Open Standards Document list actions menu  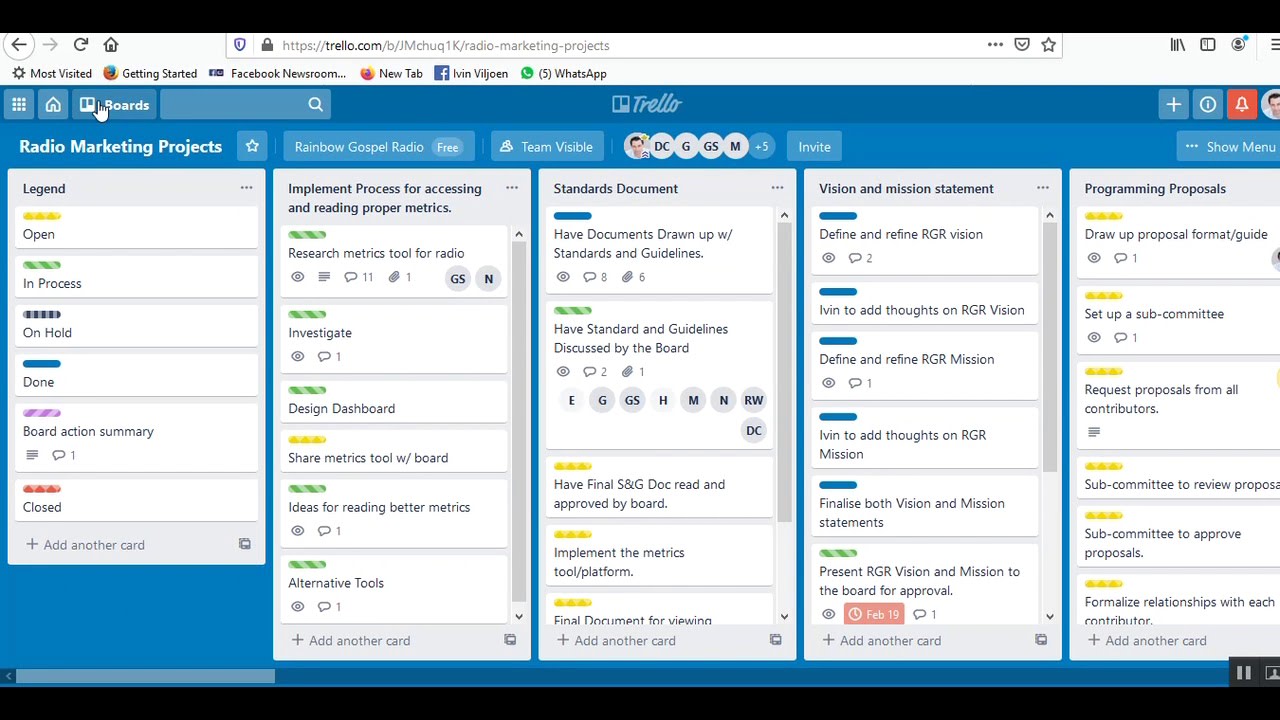(777, 188)
